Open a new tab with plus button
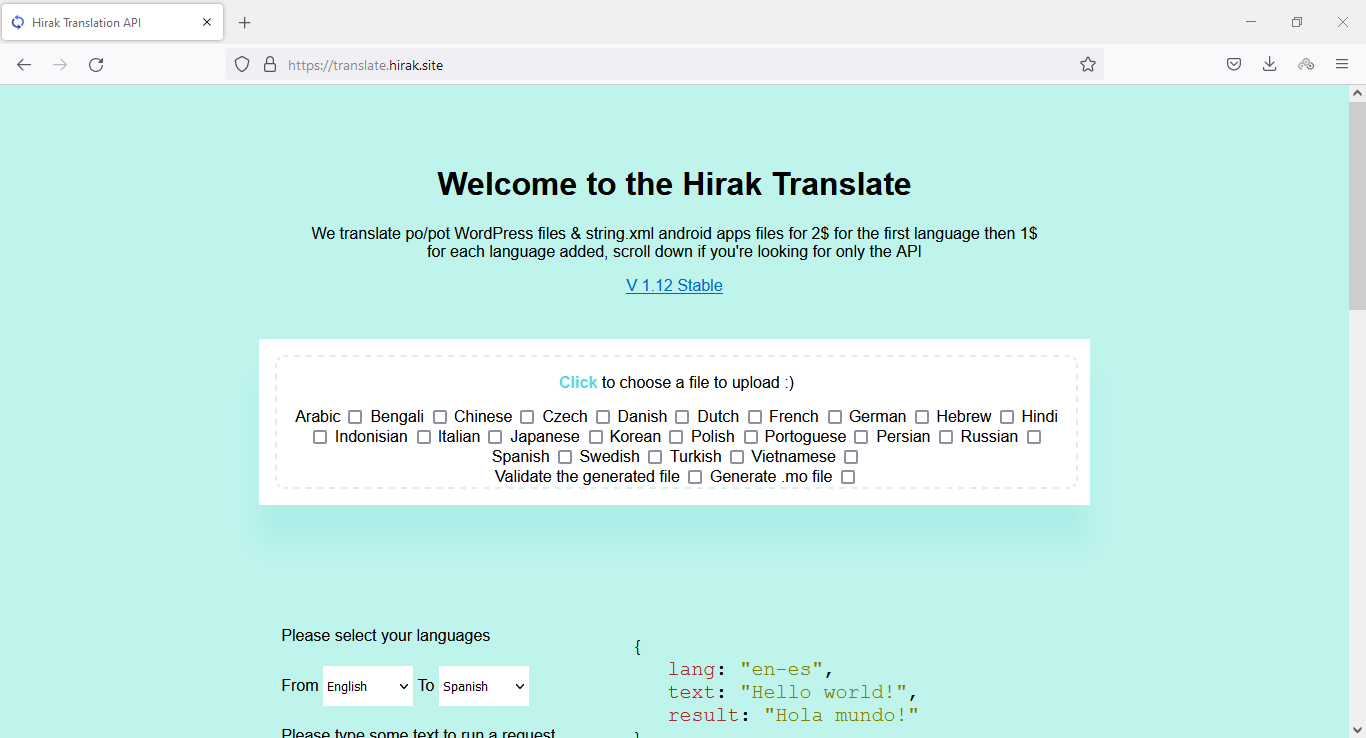This screenshot has width=1366, height=738. tap(245, 22)
